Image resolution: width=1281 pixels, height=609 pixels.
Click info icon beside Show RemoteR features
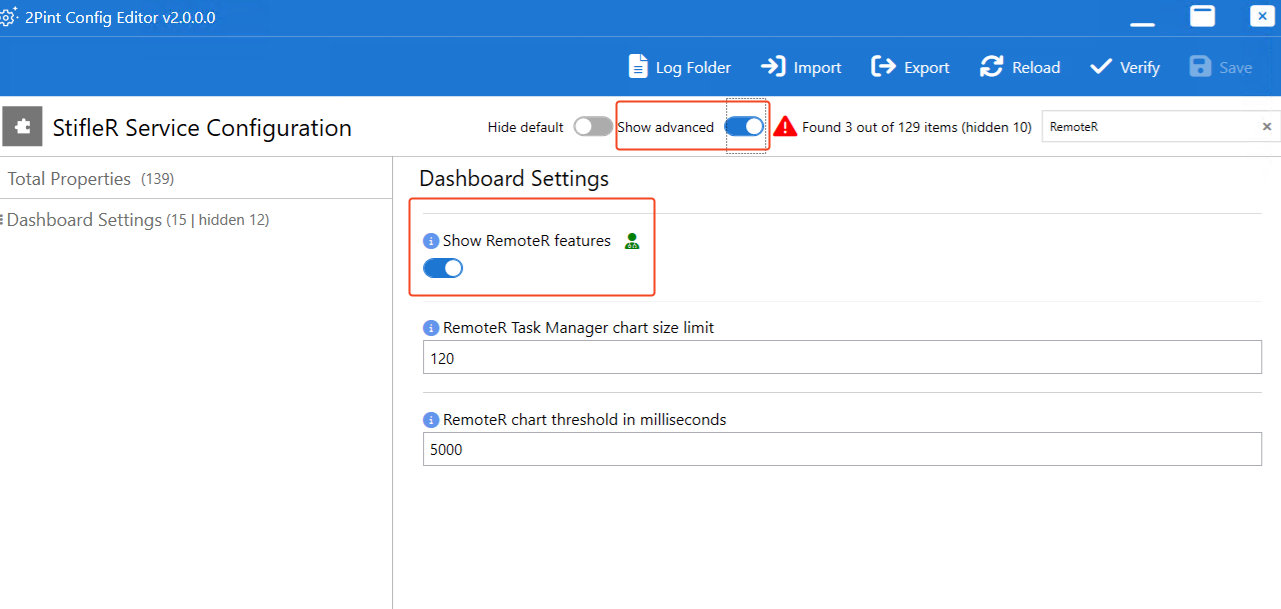coord(431,241)
